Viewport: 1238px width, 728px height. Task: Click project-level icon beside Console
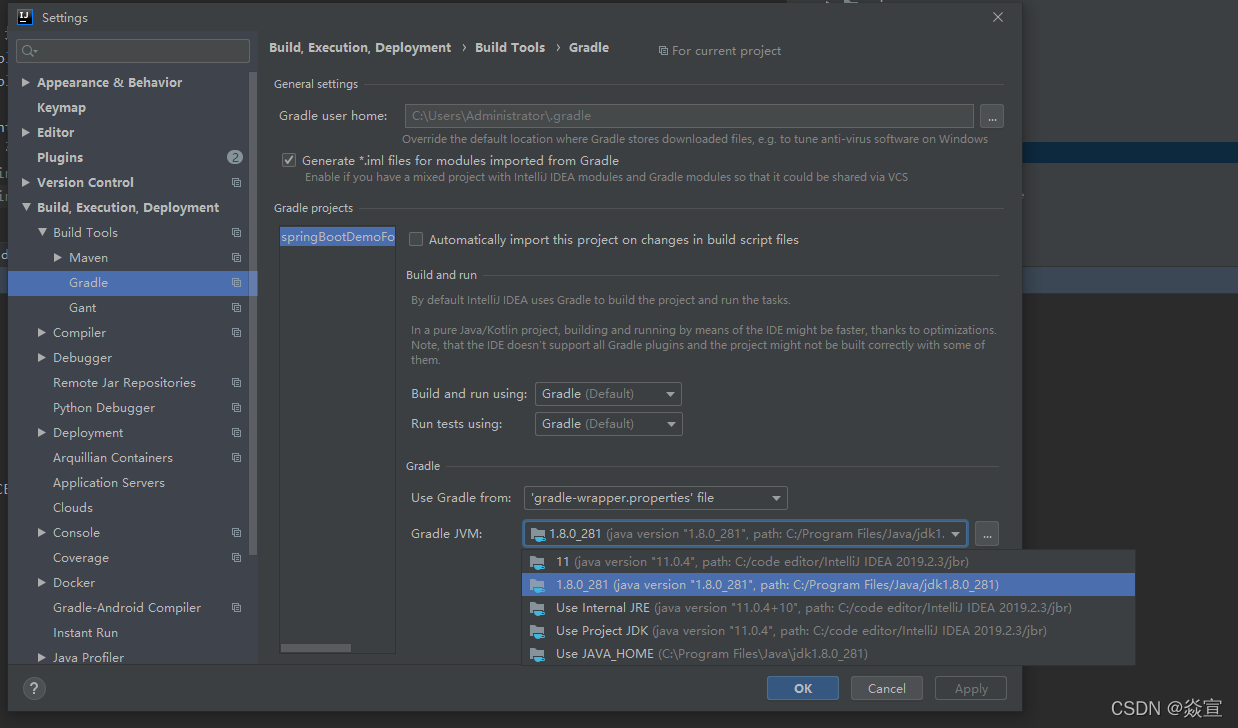pos(237,533)
